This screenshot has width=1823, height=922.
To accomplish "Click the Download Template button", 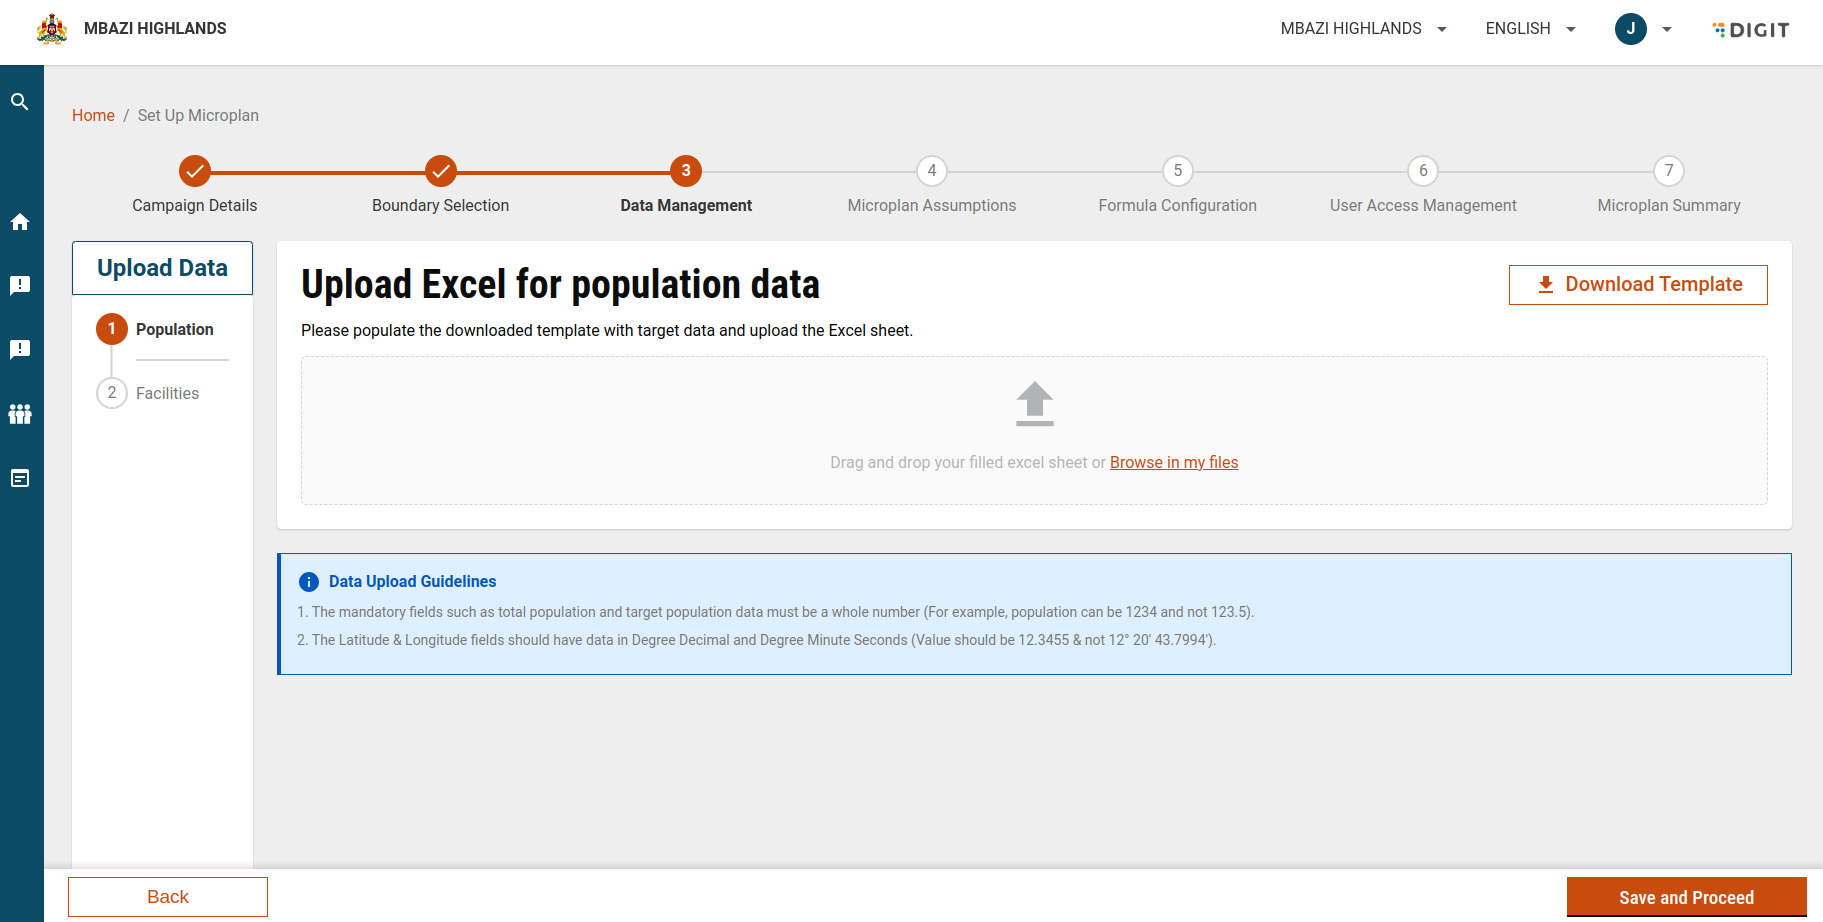I will [1637, 285].
